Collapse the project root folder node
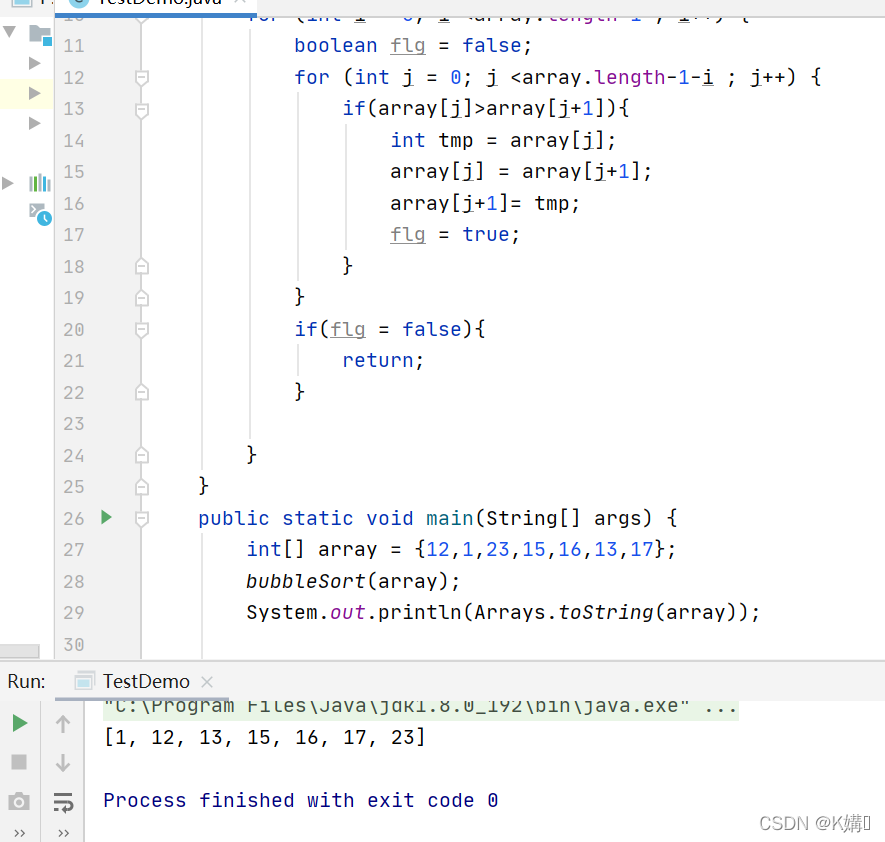This screenshot has width=885, height=842. click(x=9, y=31)
